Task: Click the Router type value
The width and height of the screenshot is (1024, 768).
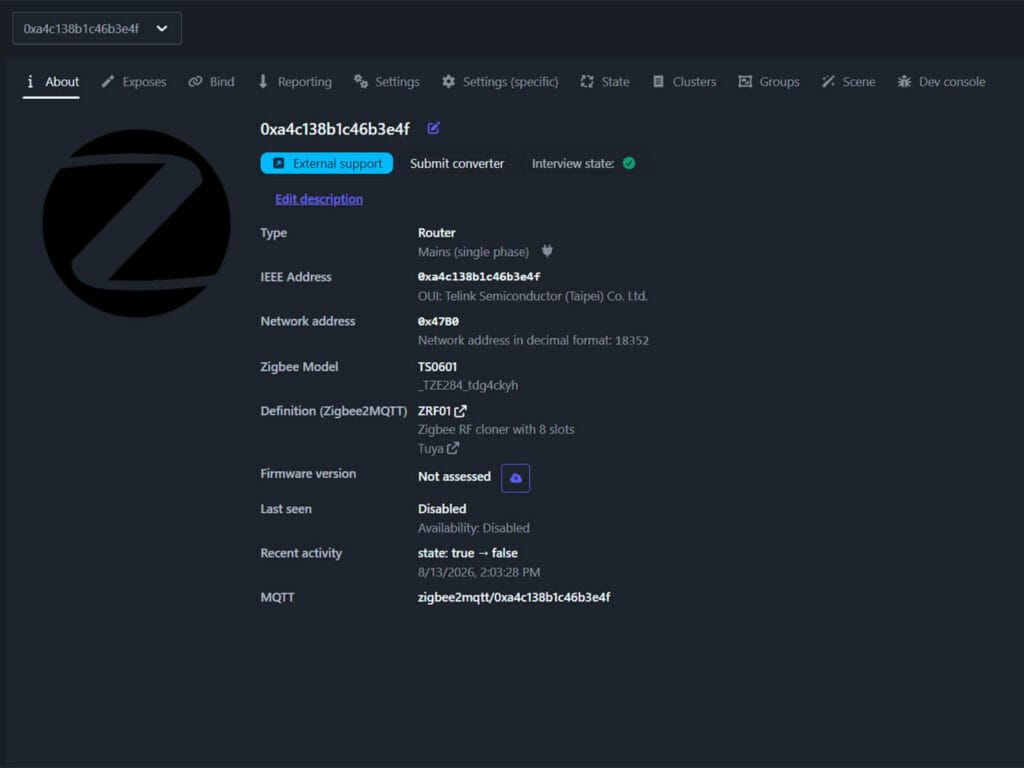Action: [436, 232]
